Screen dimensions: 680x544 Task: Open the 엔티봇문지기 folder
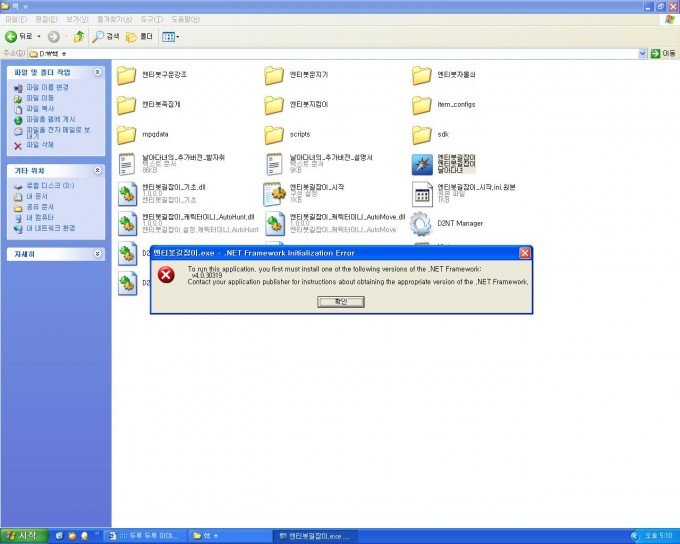coord(297,75)
